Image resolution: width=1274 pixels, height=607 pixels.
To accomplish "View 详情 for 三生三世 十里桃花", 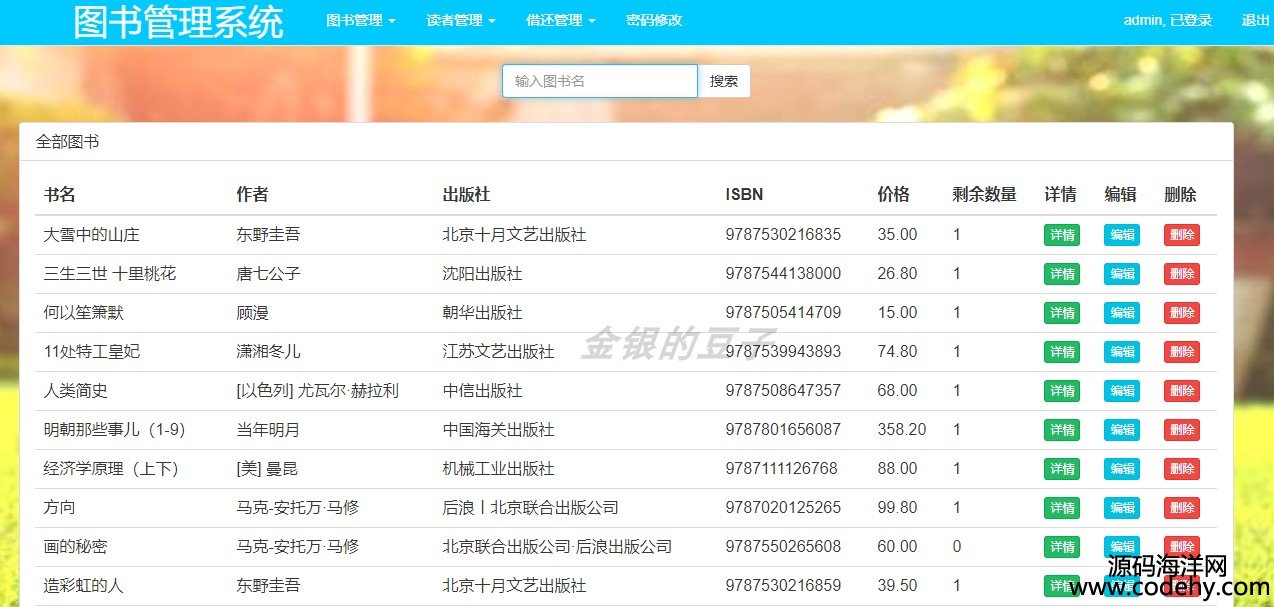I will pyautogui.click(x=1062, y=274).
